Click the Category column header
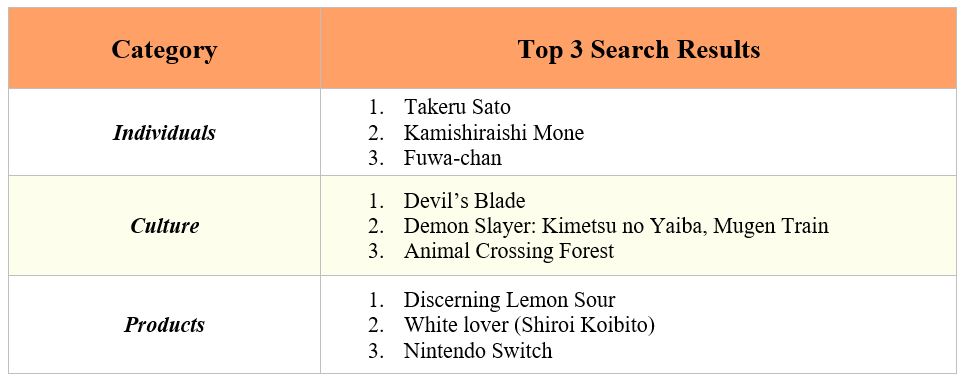 [164, 49]
